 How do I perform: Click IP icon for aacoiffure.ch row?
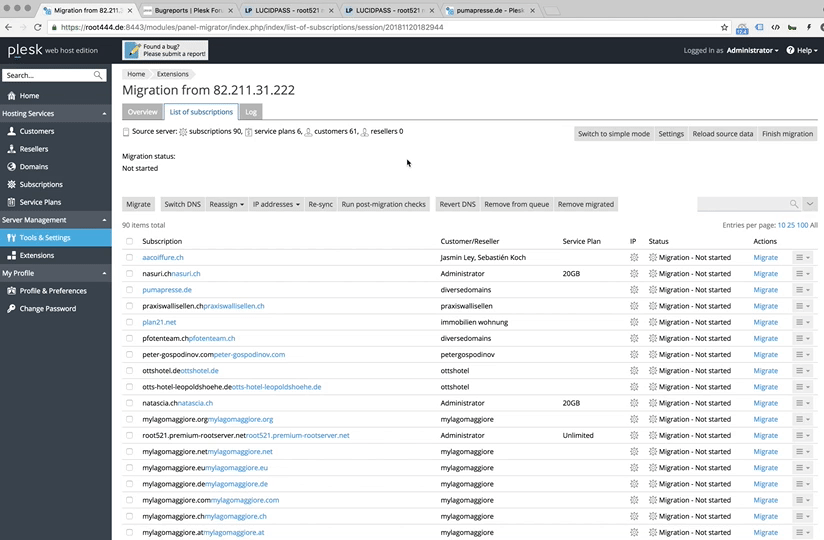pos(634,257)
